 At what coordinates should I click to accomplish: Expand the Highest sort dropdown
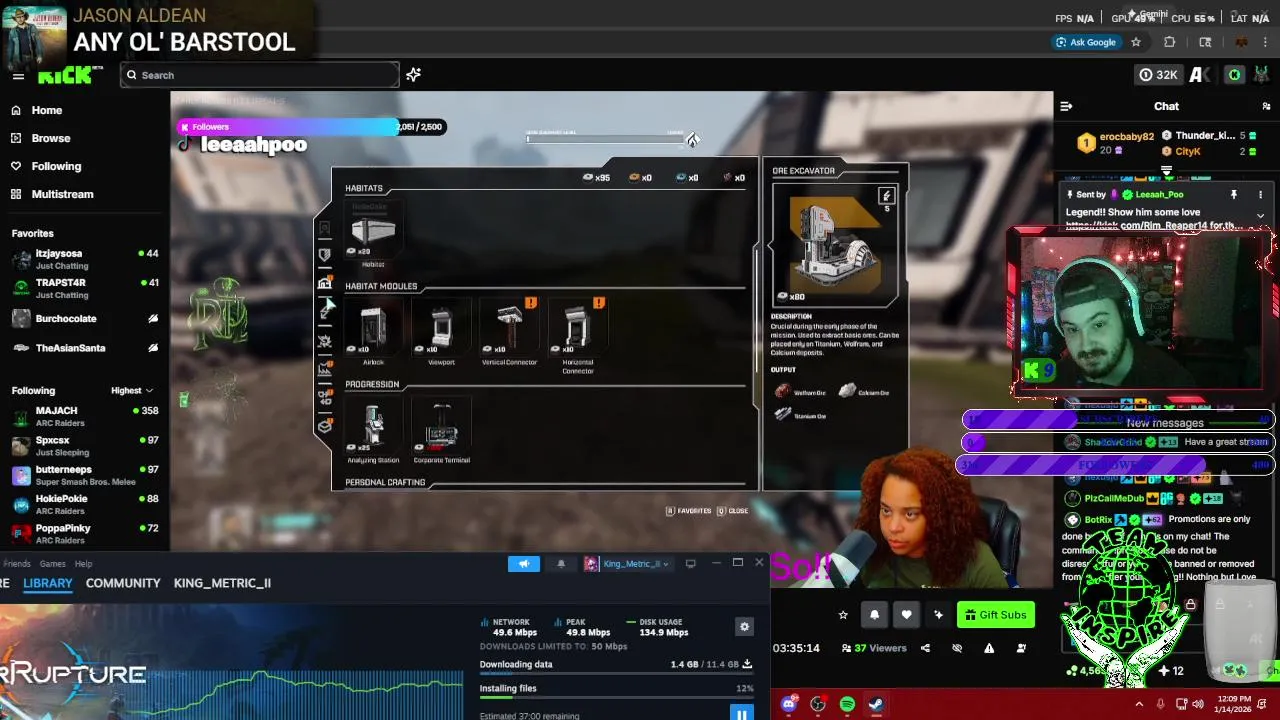tap(132, 391)
